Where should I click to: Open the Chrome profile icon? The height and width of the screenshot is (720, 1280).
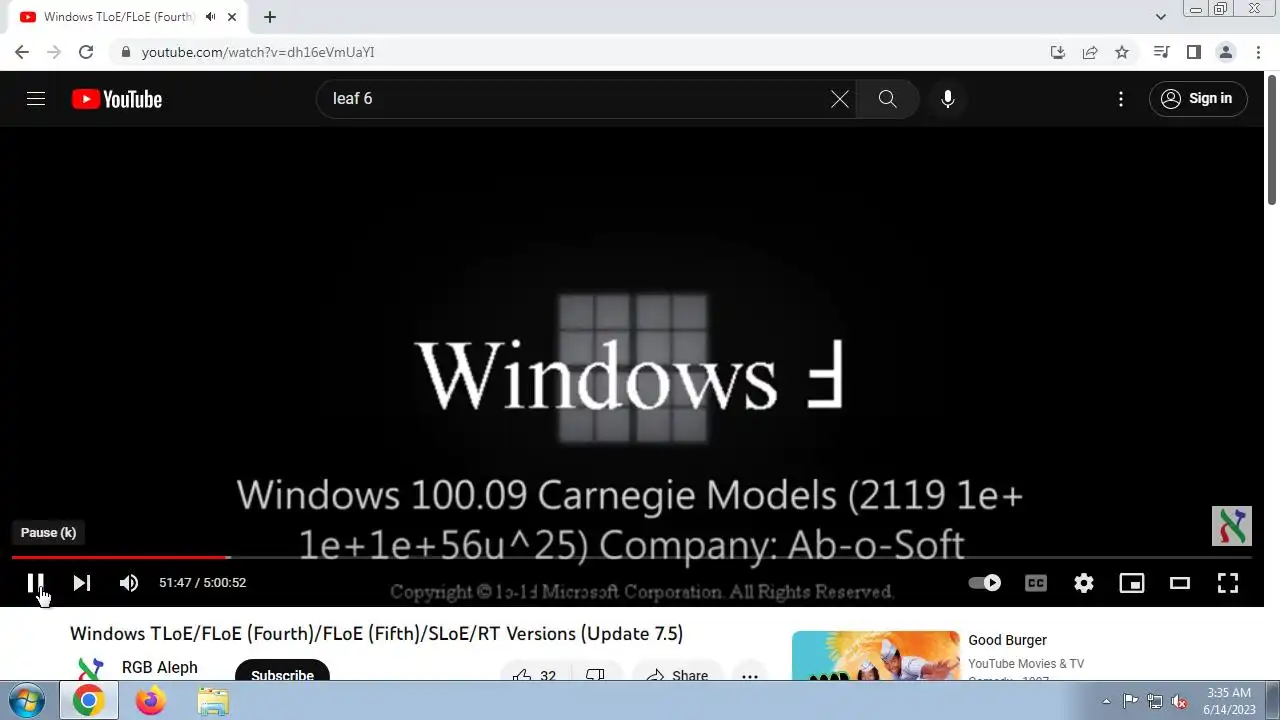click(1226, 52)
